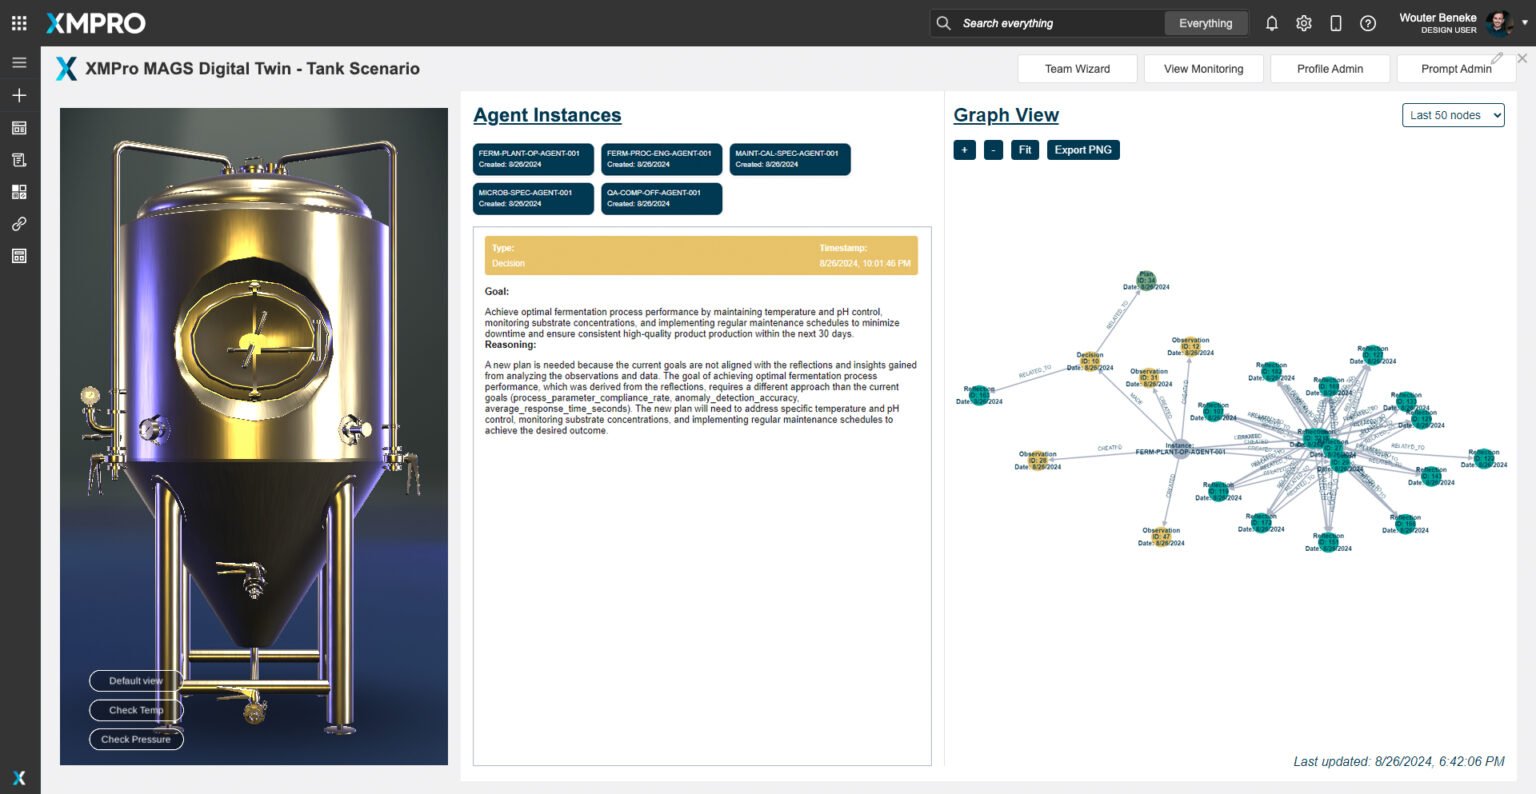1536x794 pixels.
Task: Click the plus icon in left sidebar
Action: tap(19, 95)
